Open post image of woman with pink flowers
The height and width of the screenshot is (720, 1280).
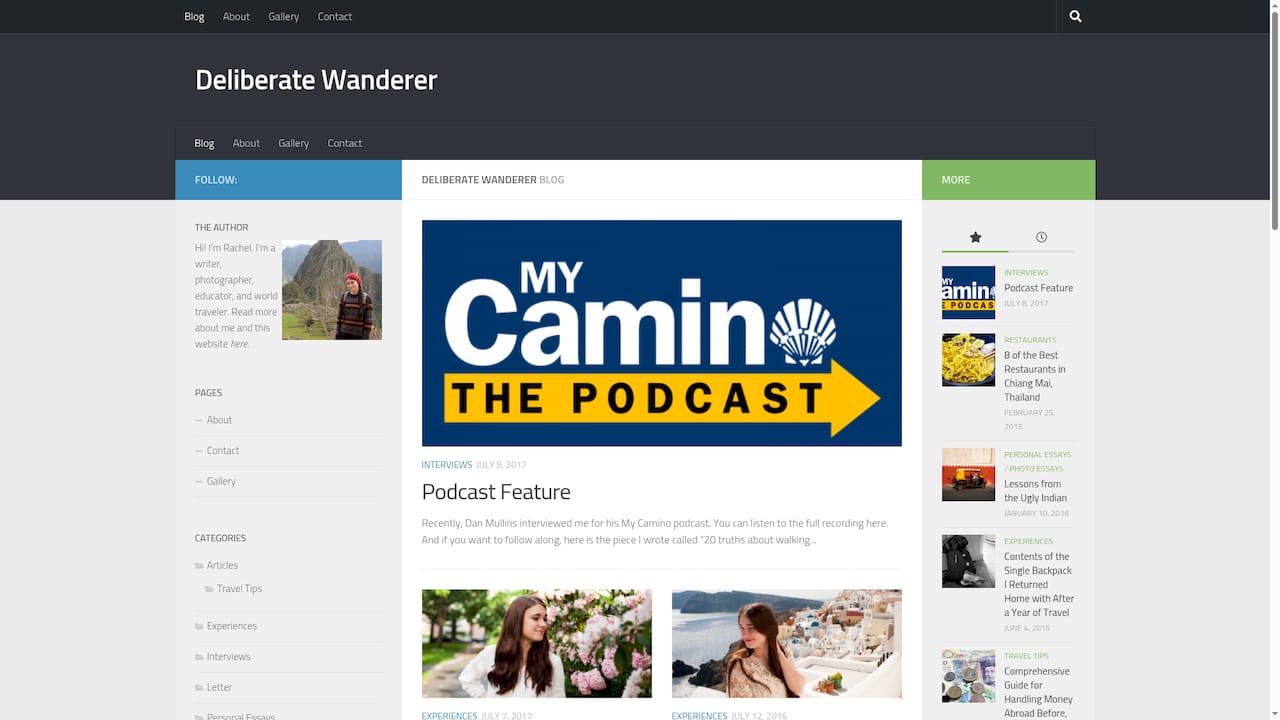pos(537,643)
